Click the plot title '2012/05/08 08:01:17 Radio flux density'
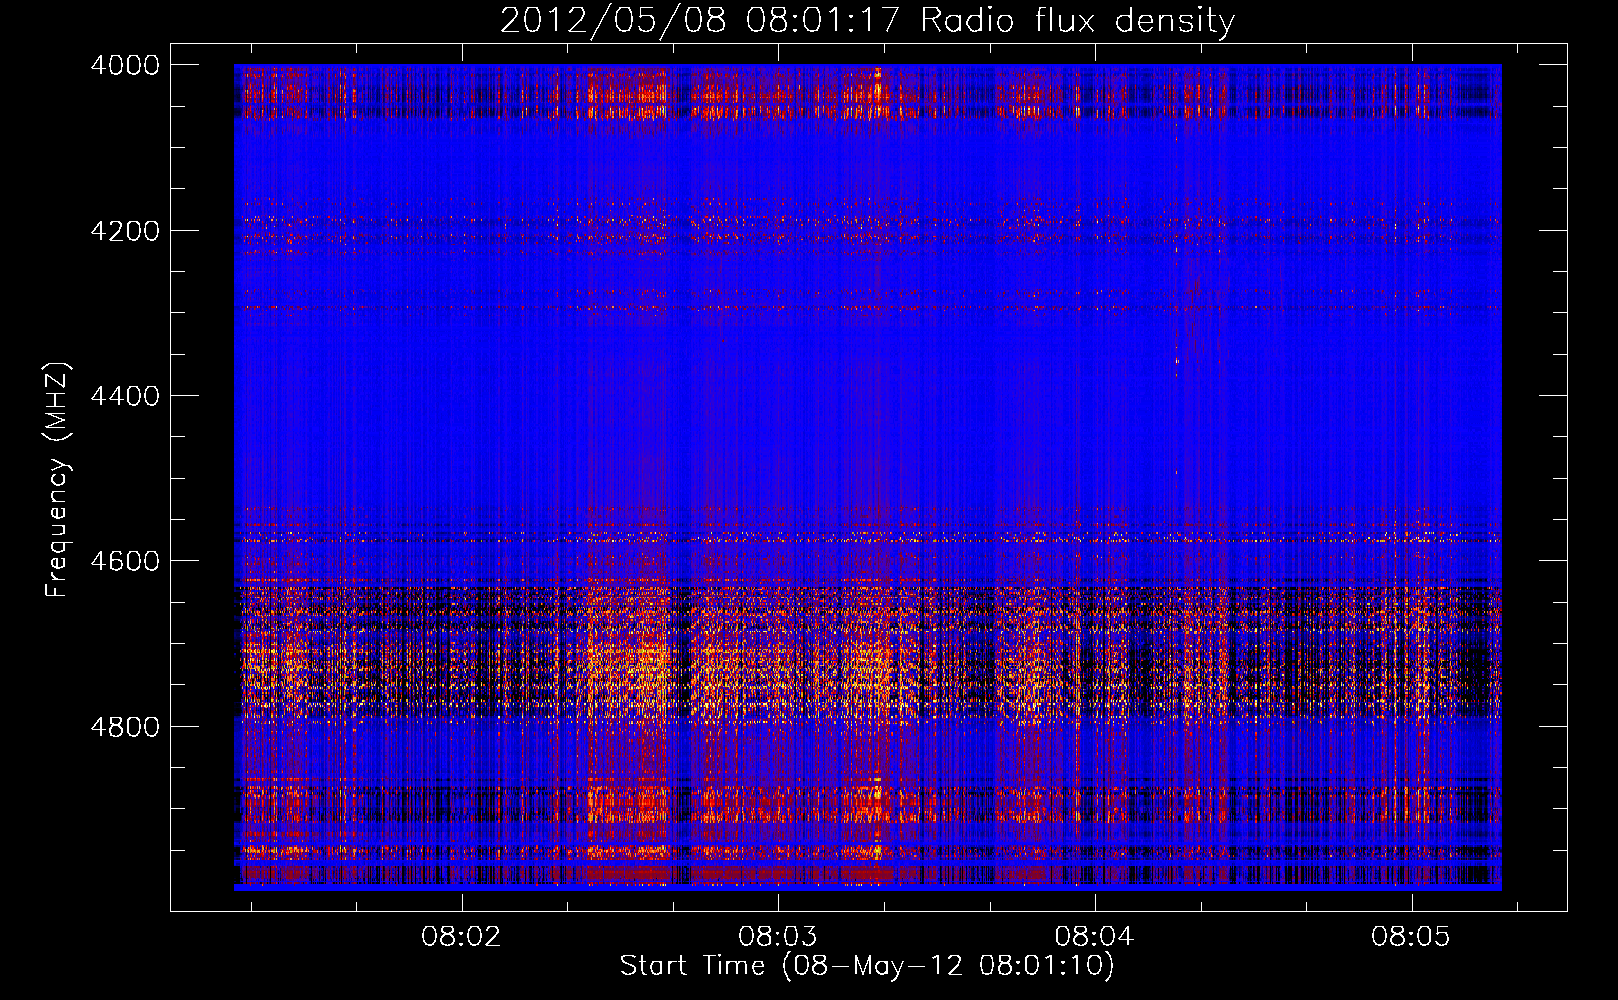This screenshot has width=1618, height=1000. (867, 21)
